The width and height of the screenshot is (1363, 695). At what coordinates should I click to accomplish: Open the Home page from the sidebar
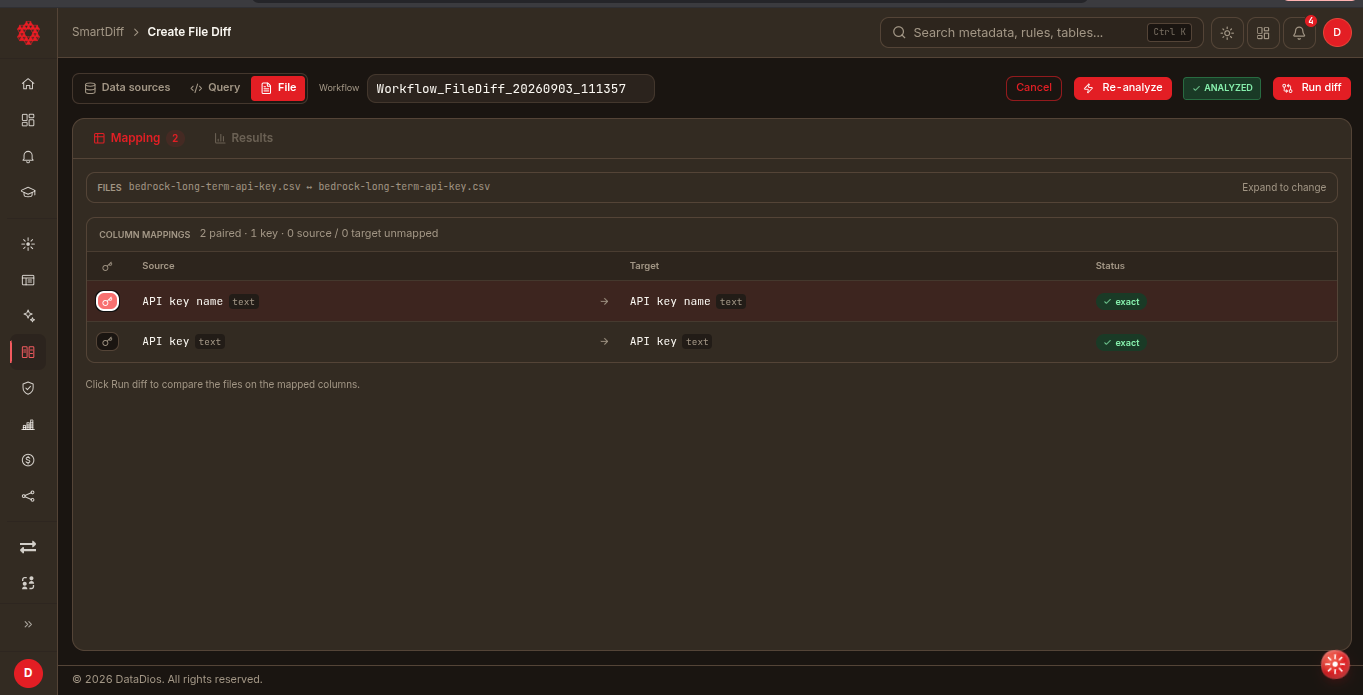[x=28, y=84]
